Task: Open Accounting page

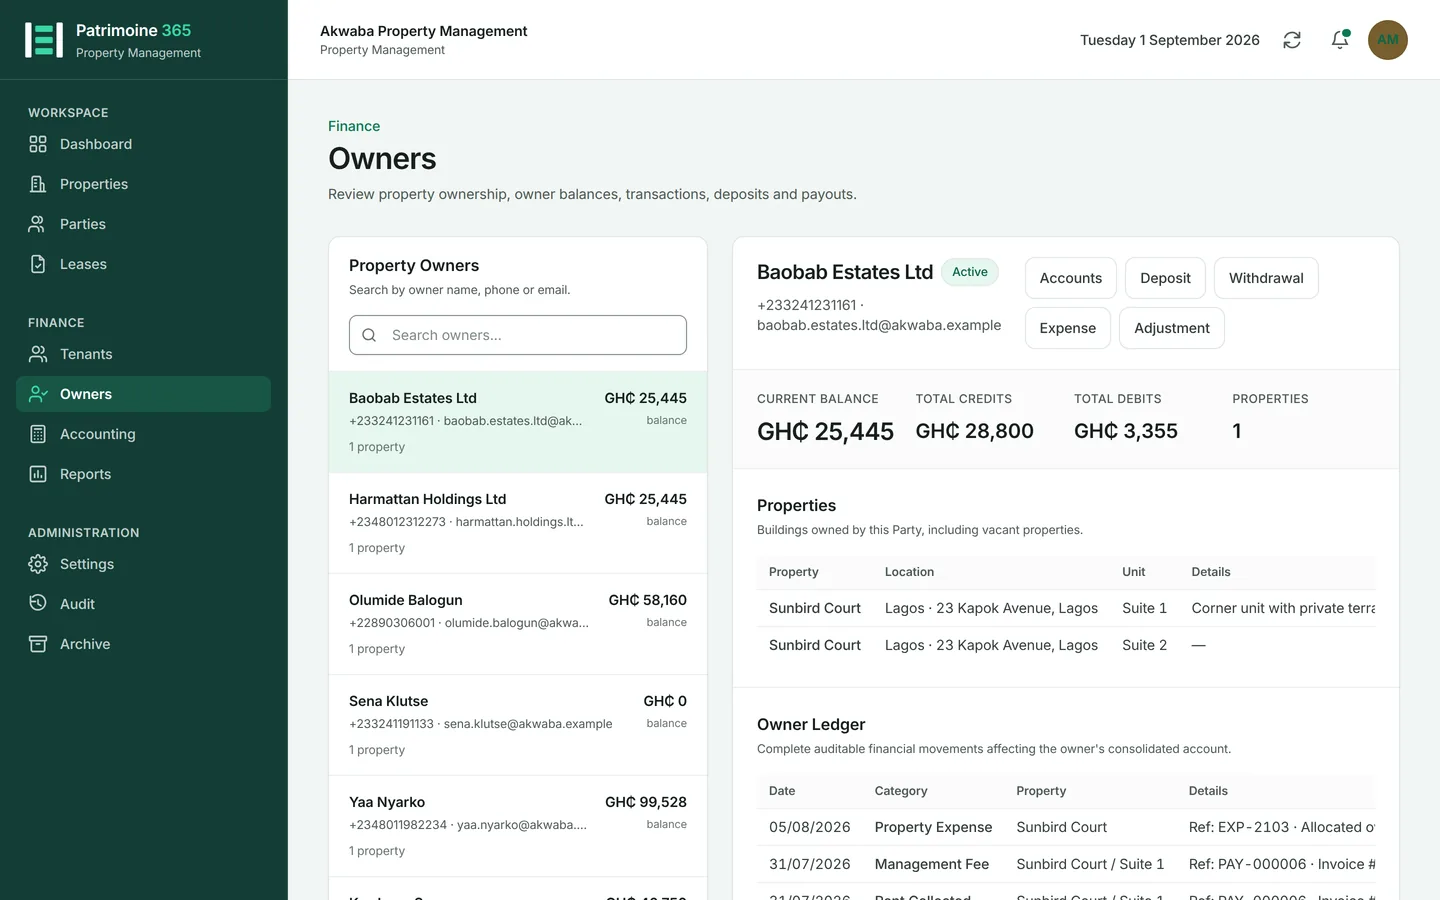Action: click(143, 434)
